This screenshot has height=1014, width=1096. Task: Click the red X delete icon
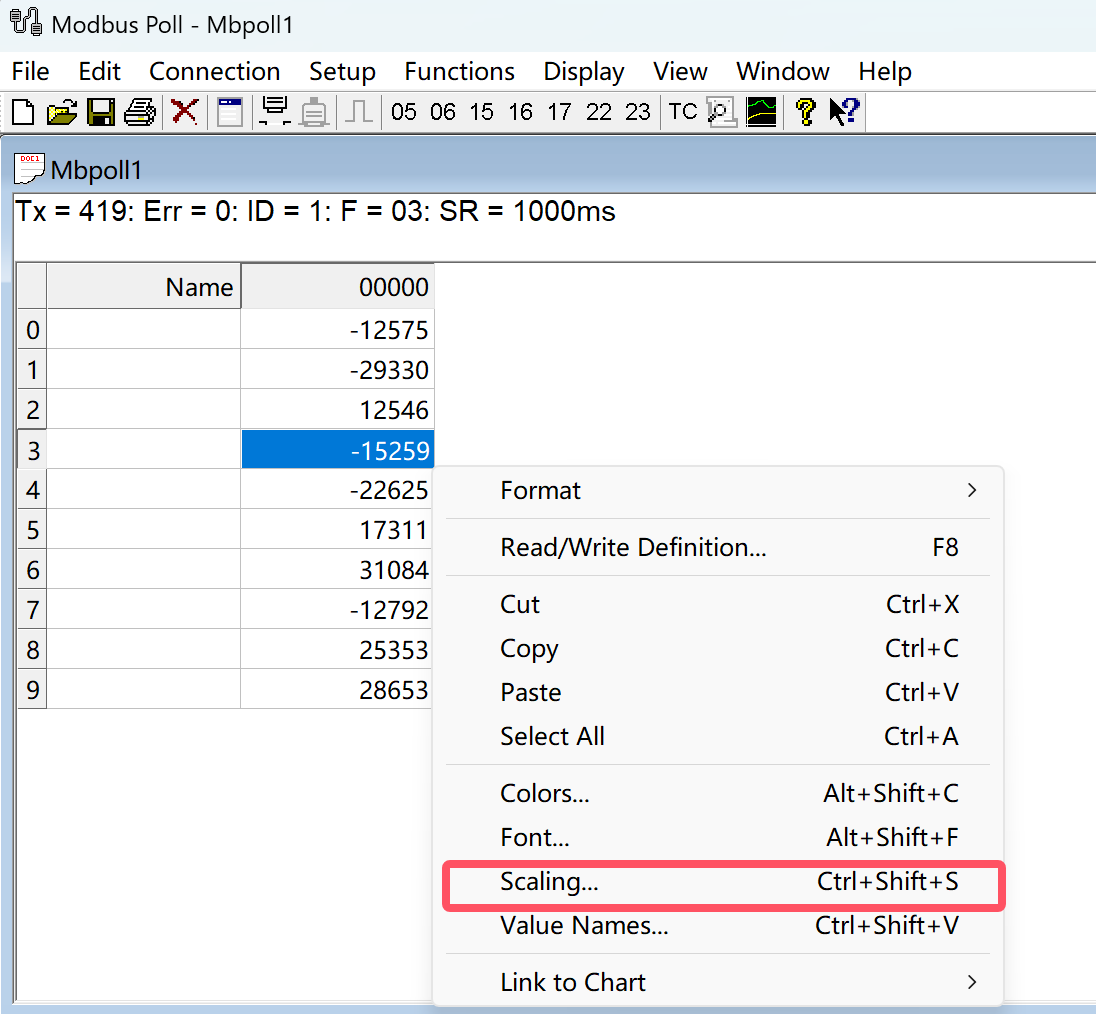[185, 112]
